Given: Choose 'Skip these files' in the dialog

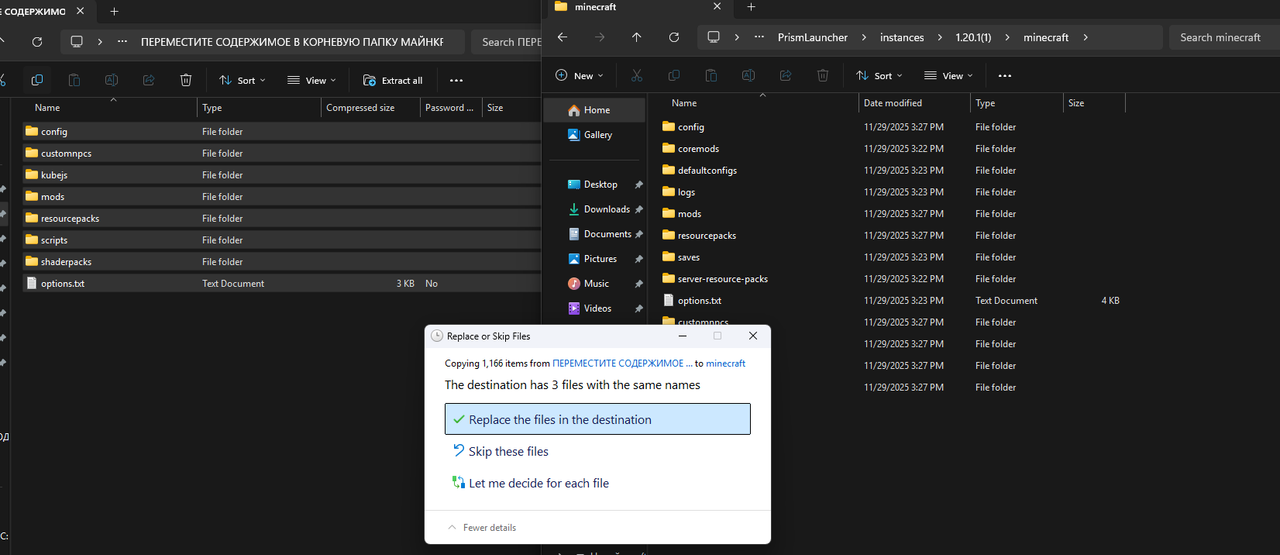Looking at the screenshot, I should click(597, 452).
